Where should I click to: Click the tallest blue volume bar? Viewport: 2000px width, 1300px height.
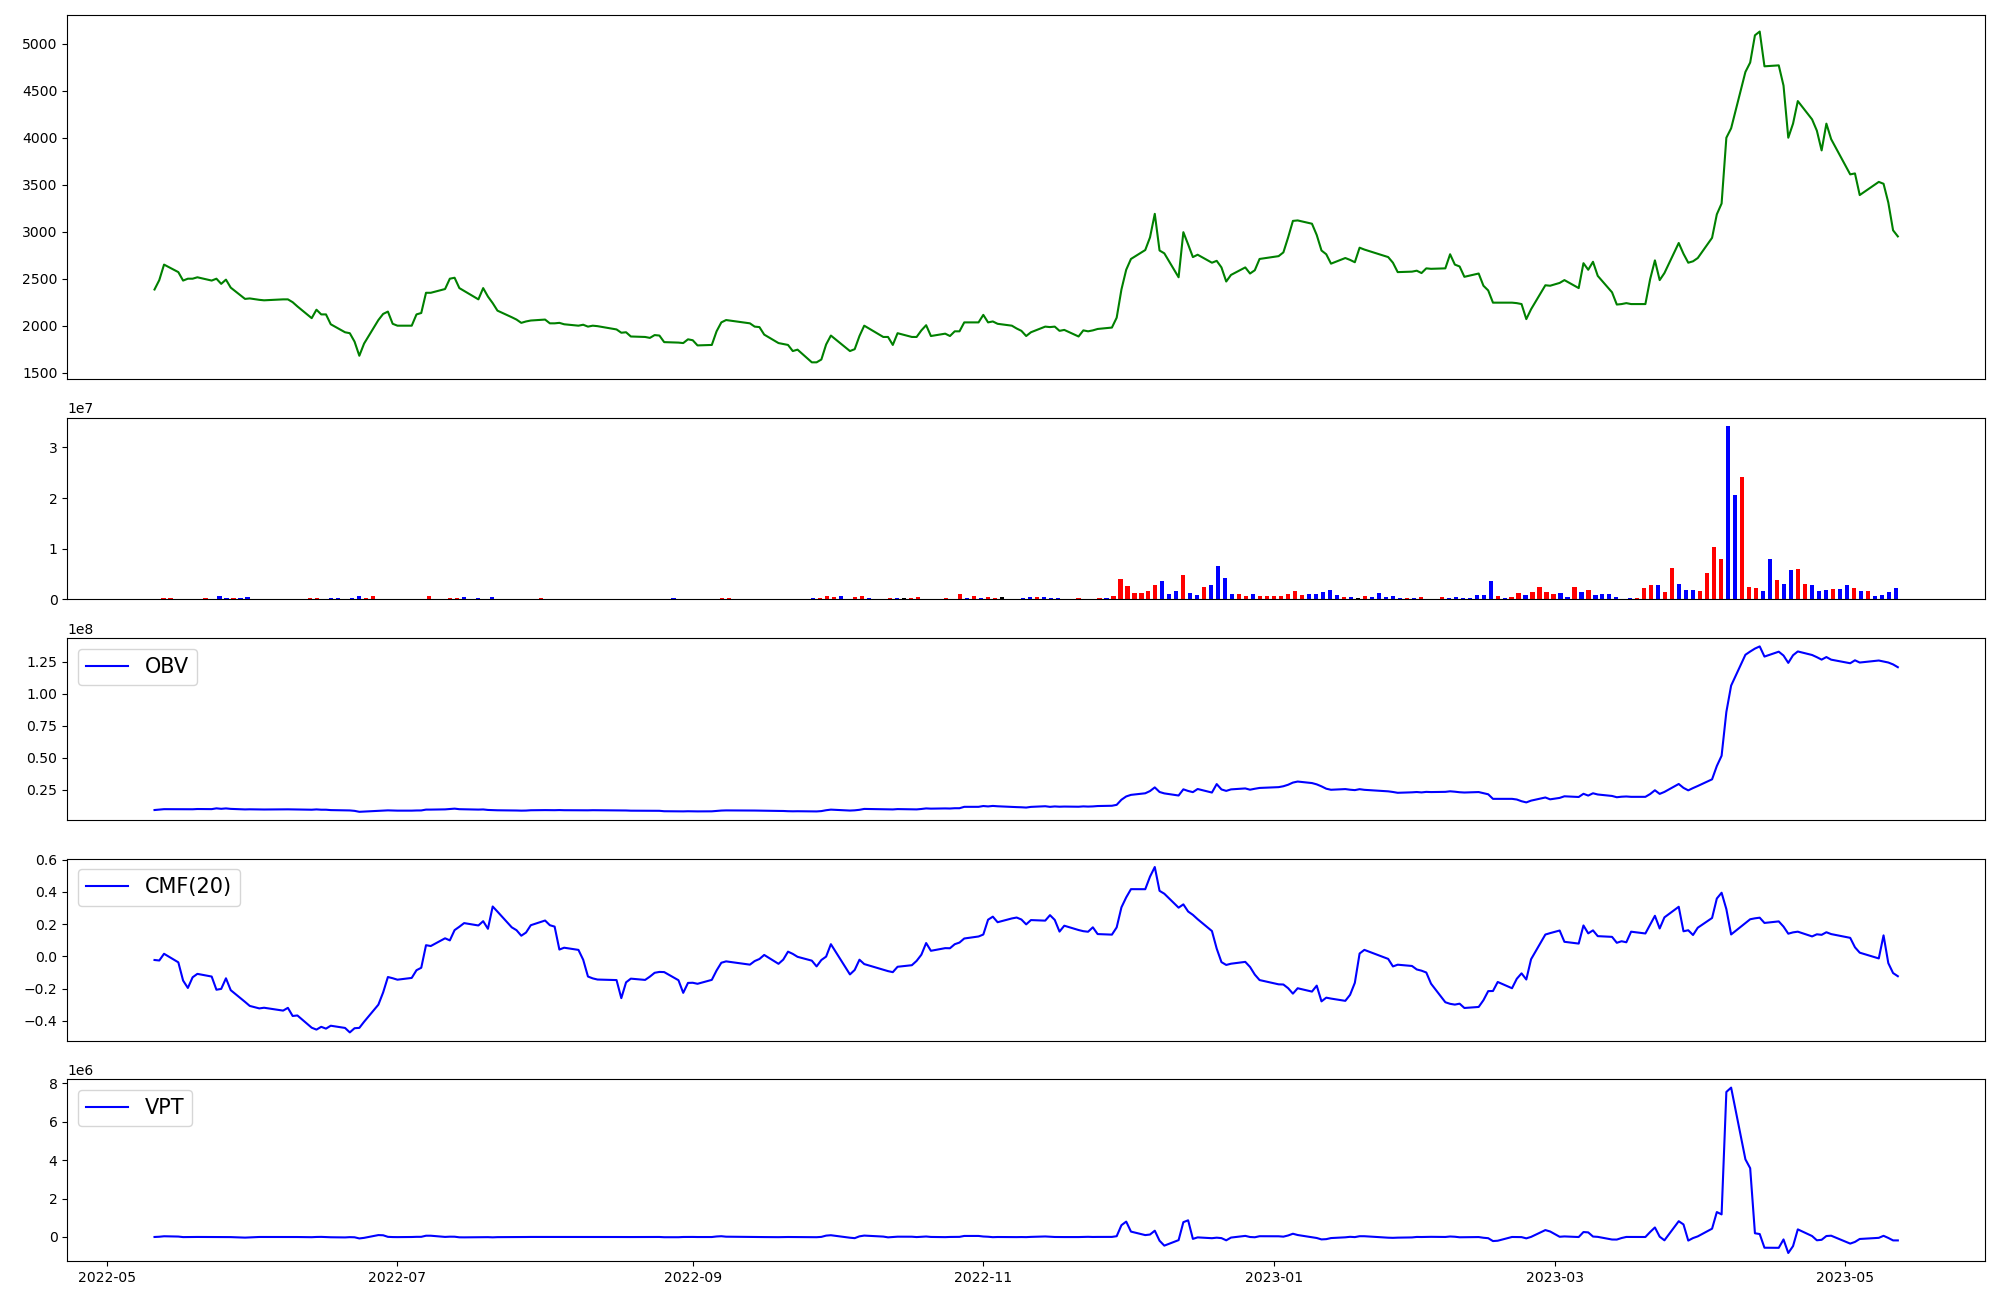[1727, 510]
